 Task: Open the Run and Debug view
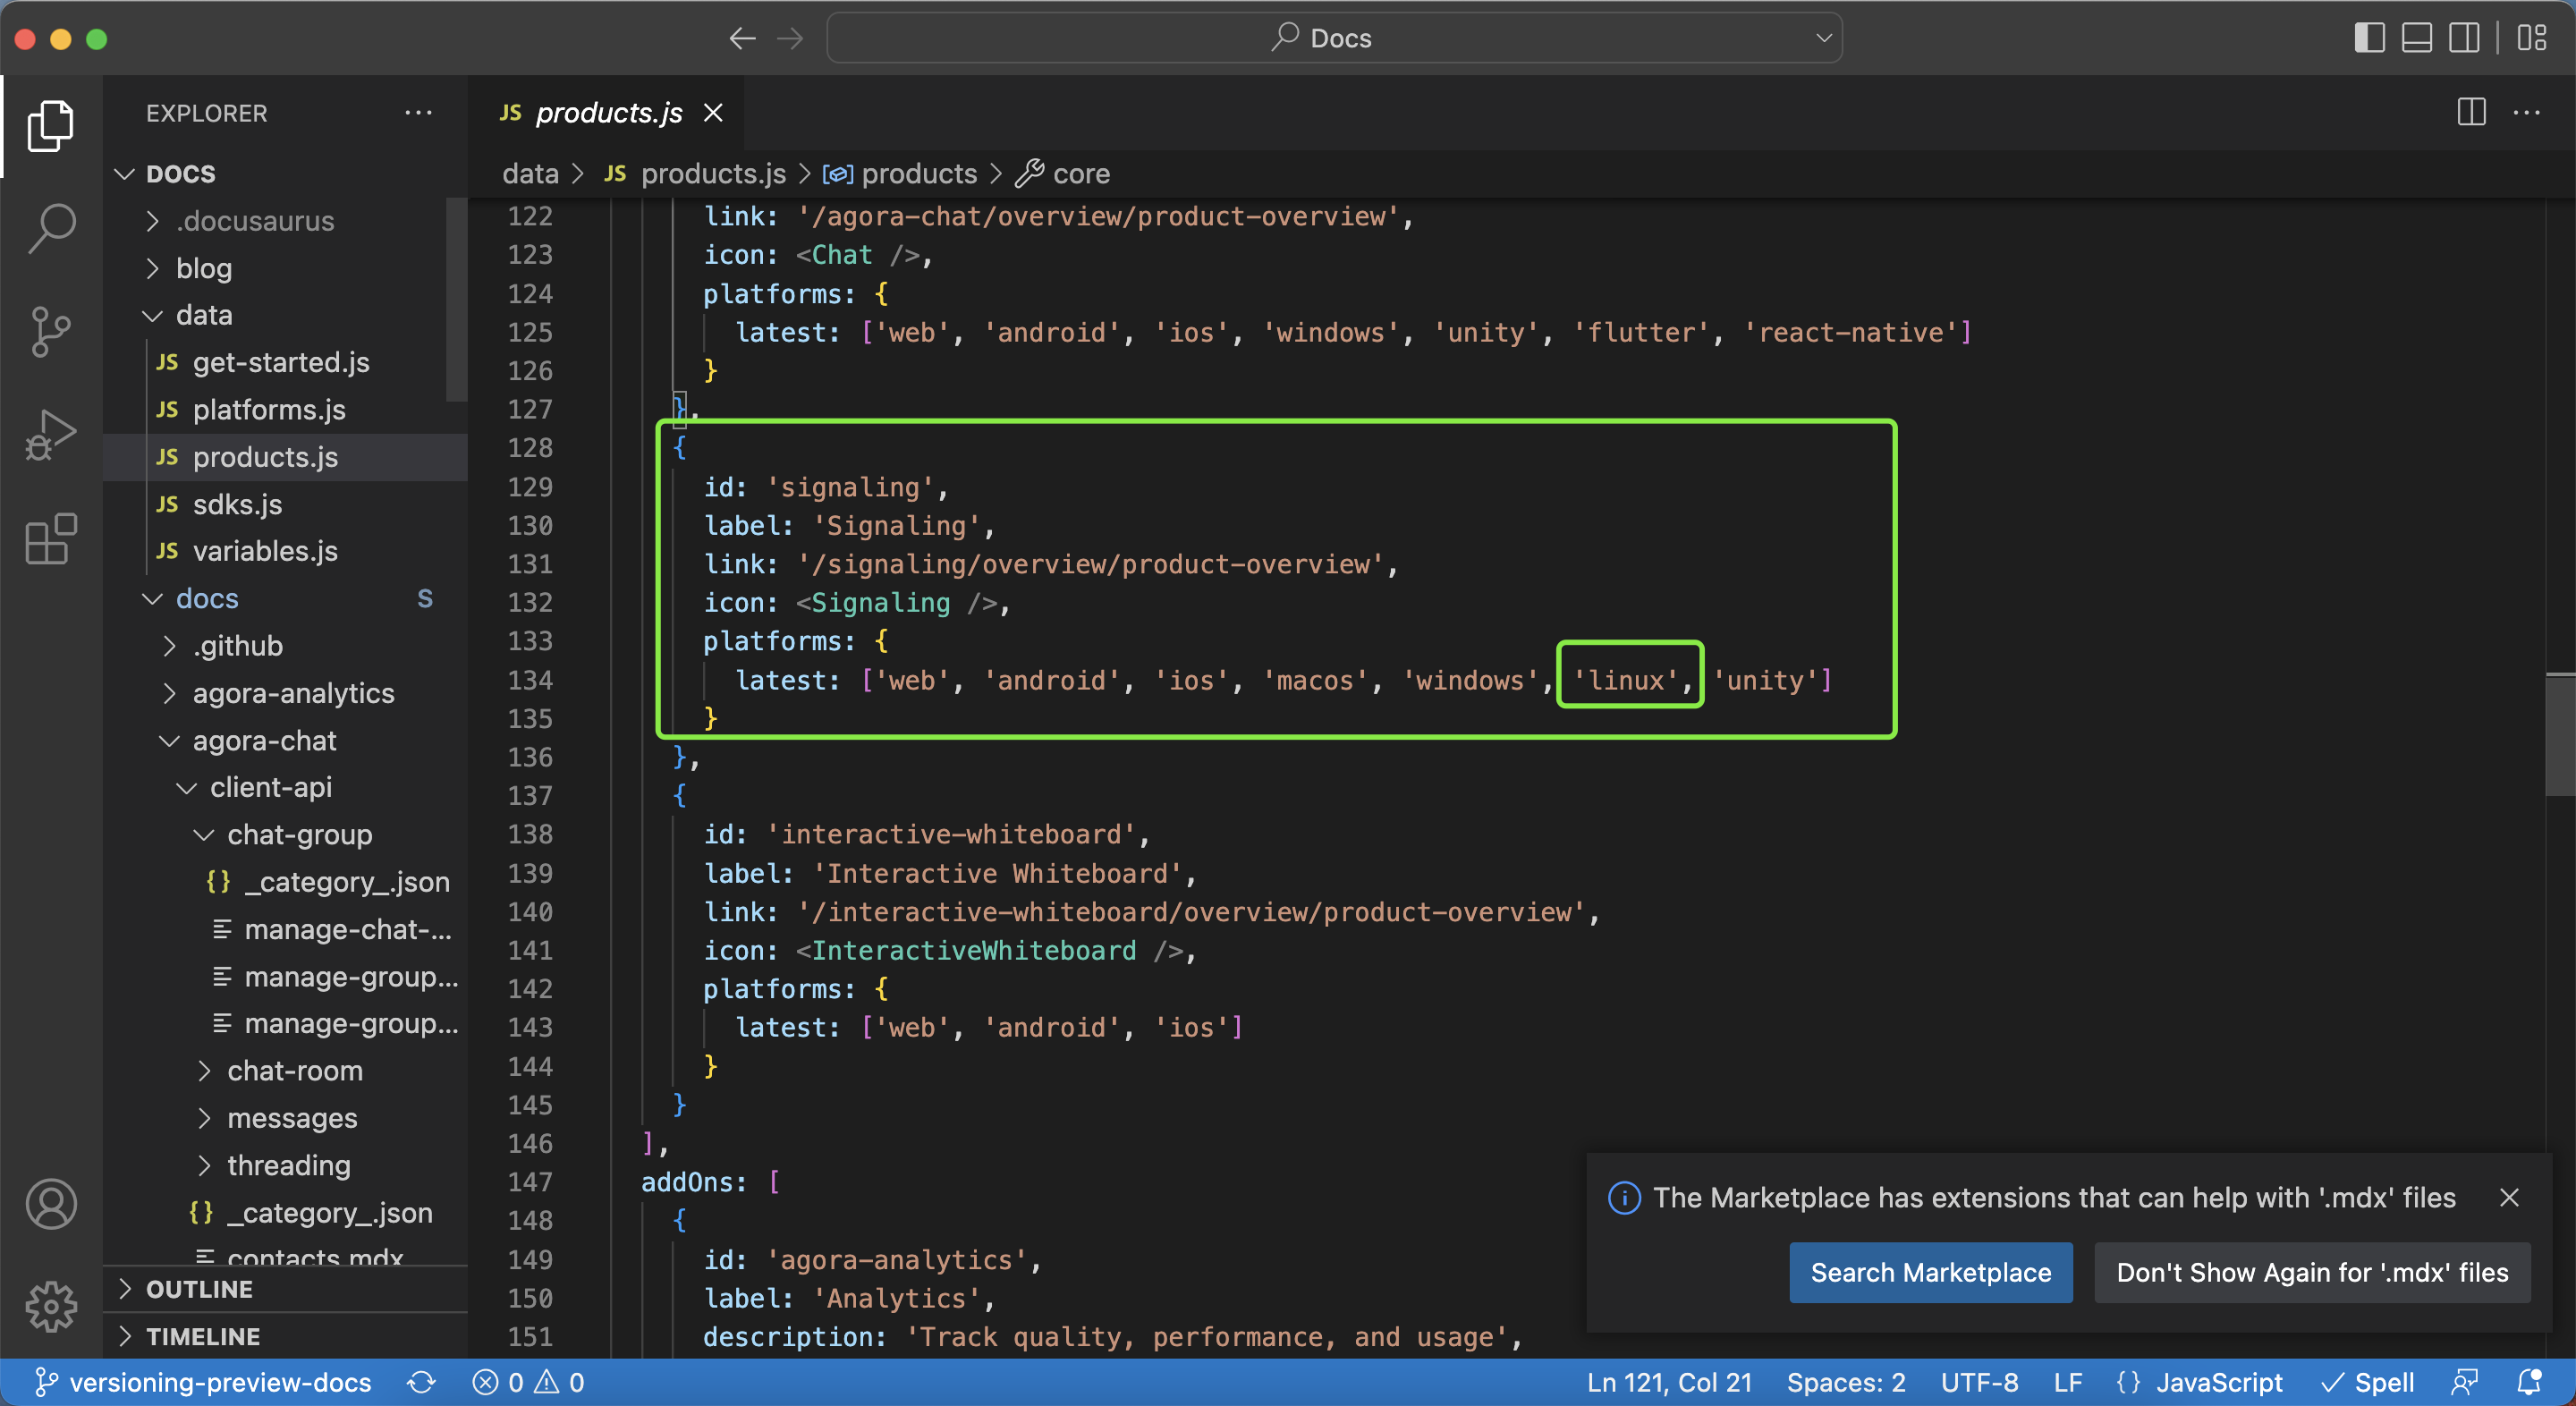coord(49,434)
